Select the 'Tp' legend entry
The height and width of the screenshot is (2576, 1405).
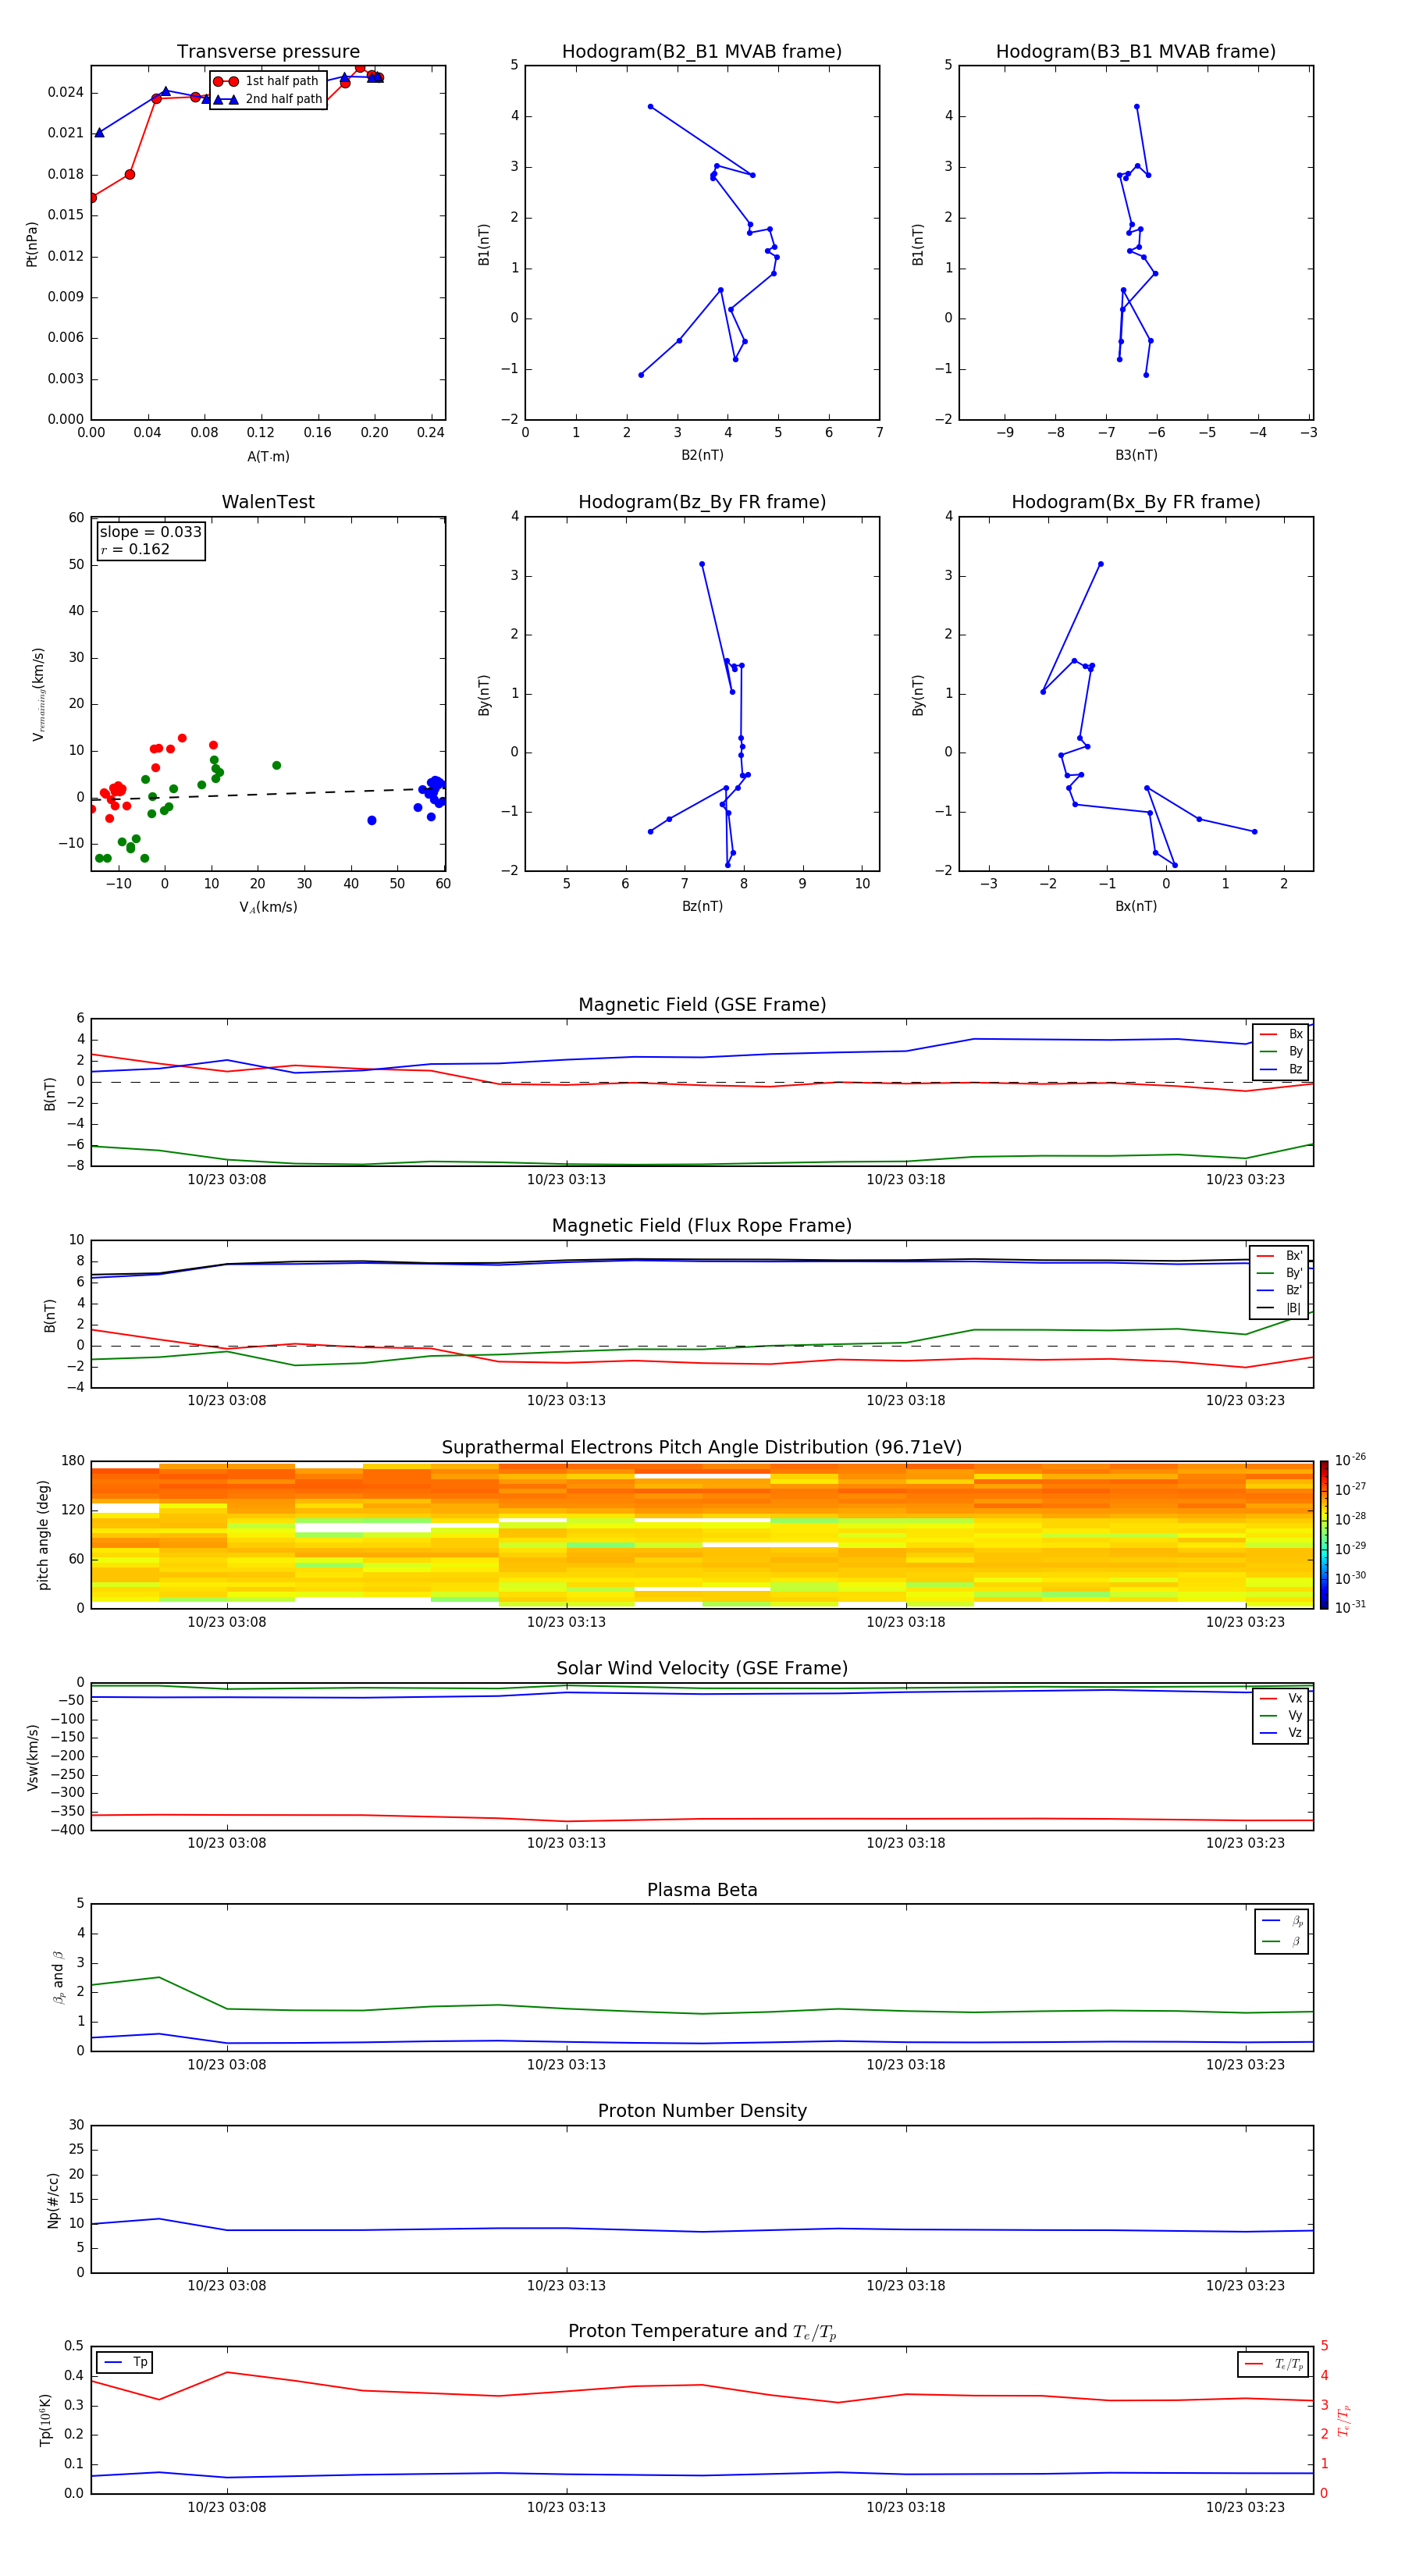click(x=125, y=2363)
